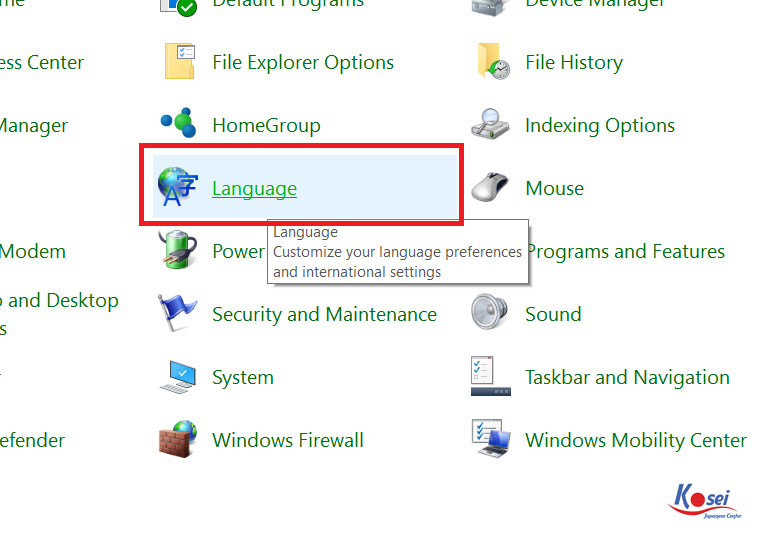This screenshot has width=766, height=534.
Task: Click the Indexing Options magnifier icon
Action: click(490, 124)
